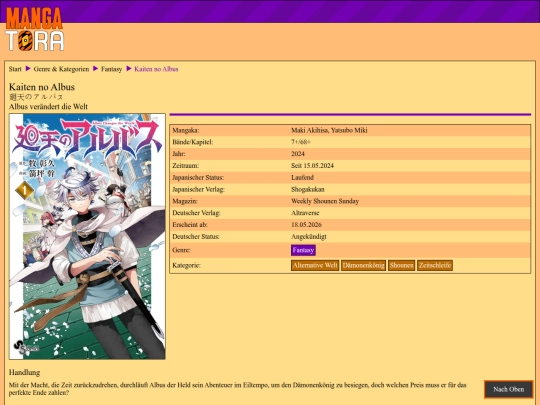Screen dimensions: 540x405
Task: Click the Mangaka: row label
Action: pyautogui.click(x=186, y=130)
